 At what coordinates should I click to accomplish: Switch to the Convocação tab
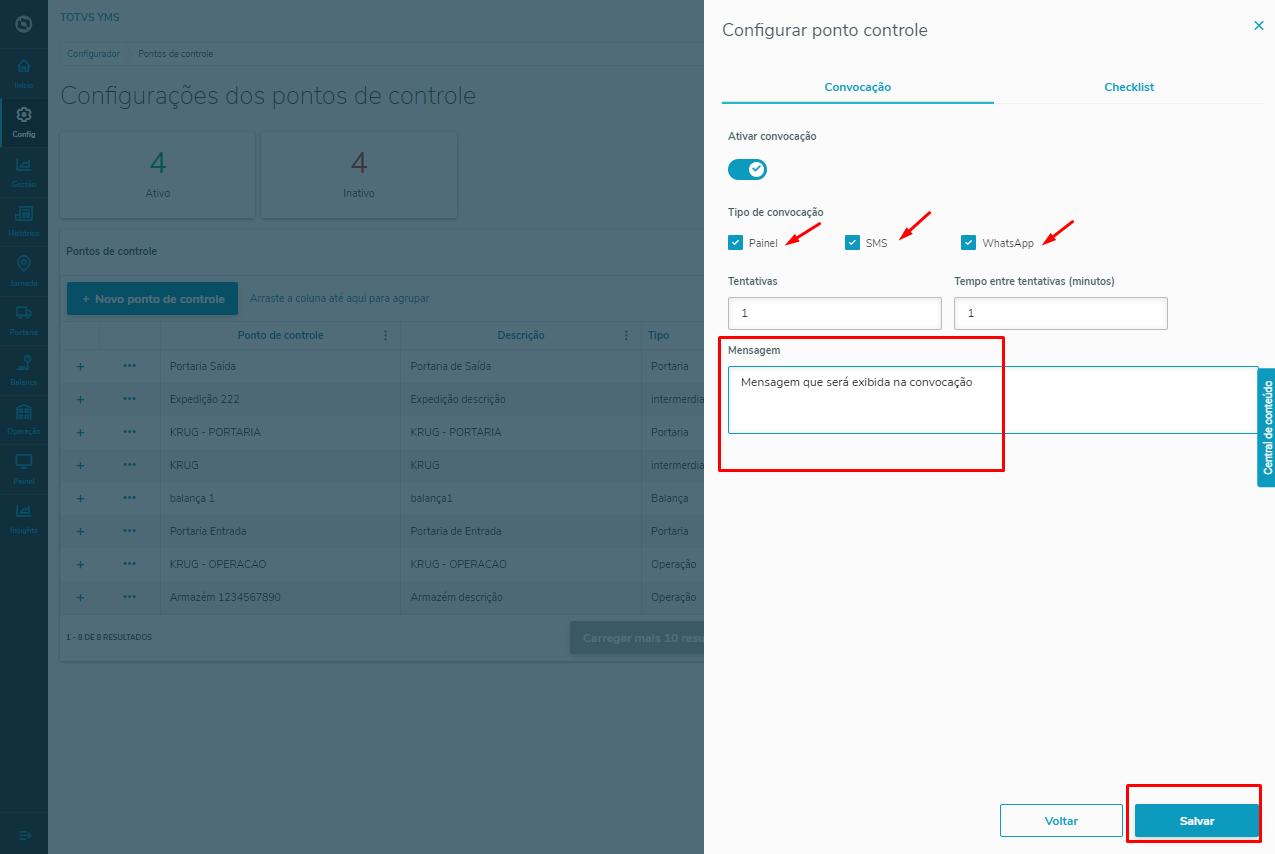(858, 87)
